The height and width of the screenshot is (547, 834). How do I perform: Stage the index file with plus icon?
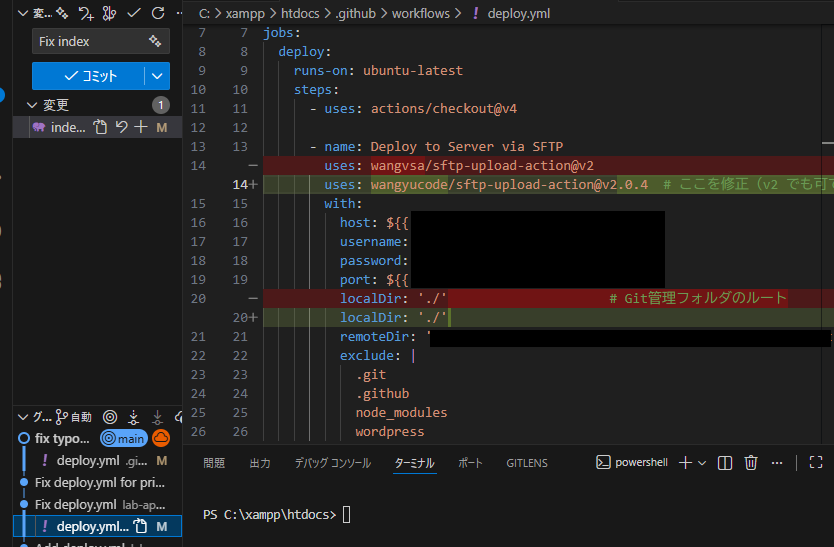[141, 127]
